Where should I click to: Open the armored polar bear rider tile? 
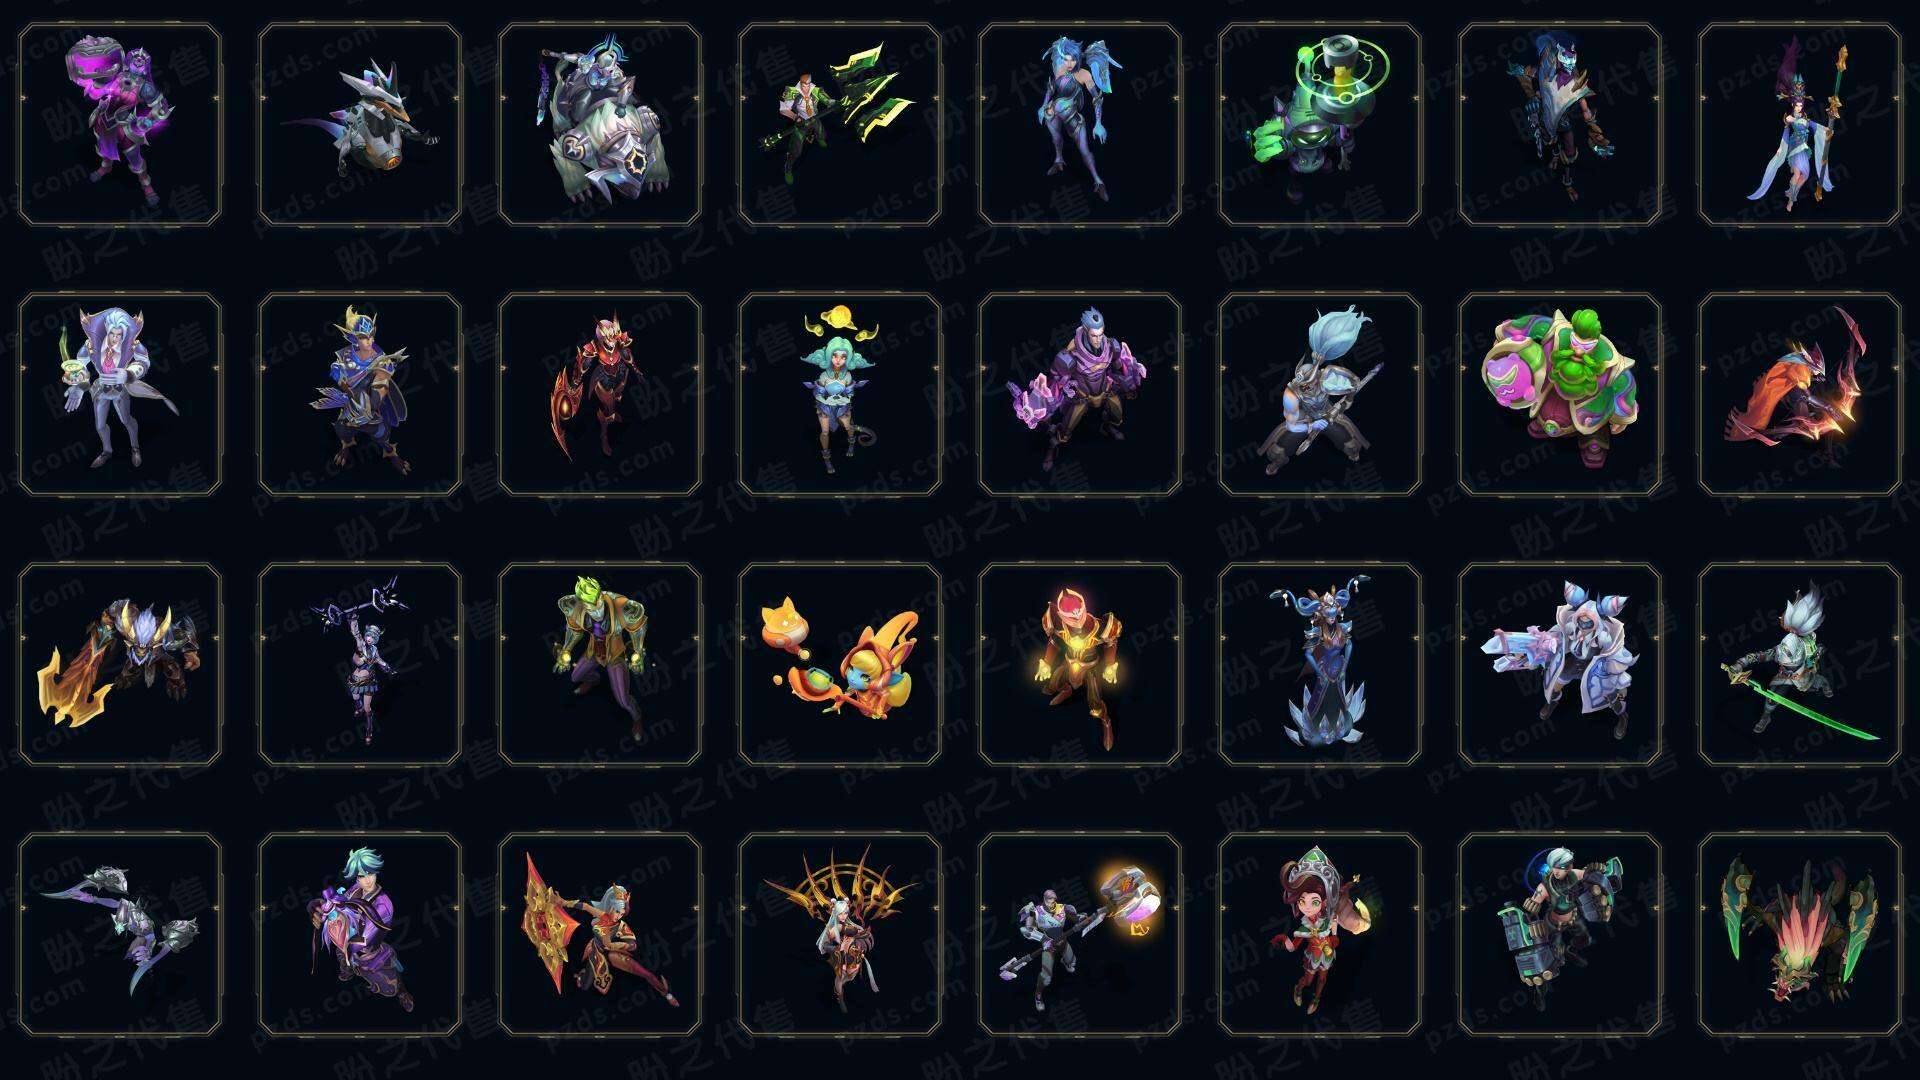click(x=600, y=124)
